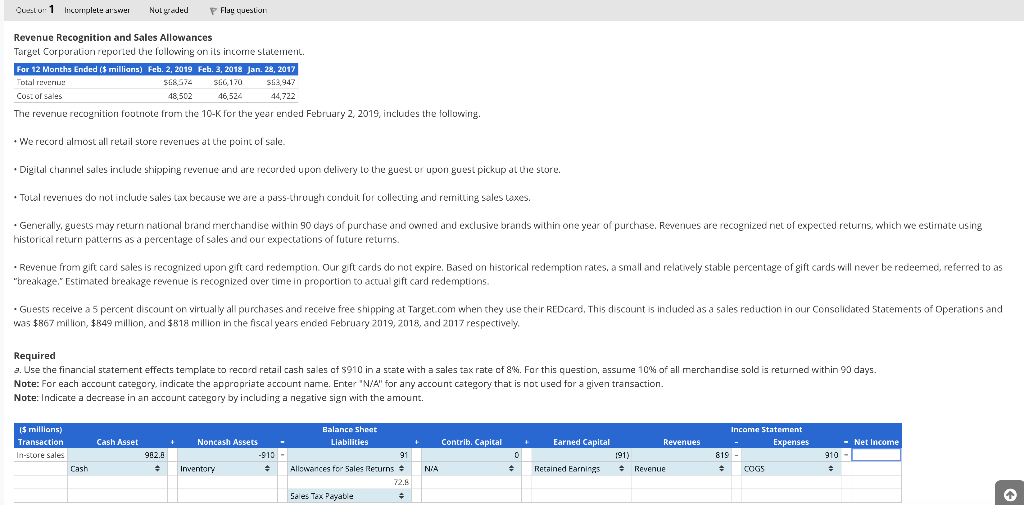This screenshot has width=1024, height=505.
Task: Click the 'Question 1' label
Action: (33, 10)
